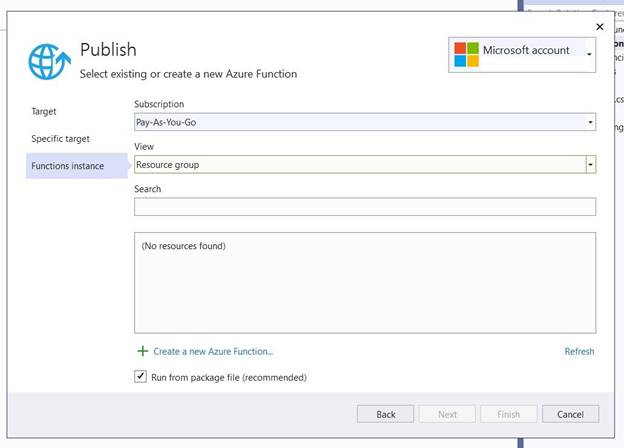Focus the Search input field

pyautogui.click(x=365, y=207)
